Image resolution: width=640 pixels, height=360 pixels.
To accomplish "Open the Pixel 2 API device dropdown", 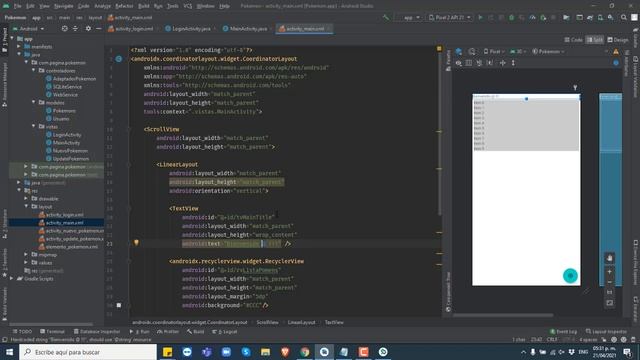I will [x=449, y=18].
